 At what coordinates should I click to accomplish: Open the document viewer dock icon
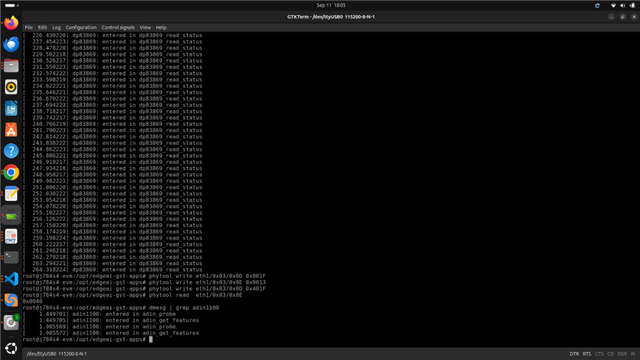pos(11,237)
